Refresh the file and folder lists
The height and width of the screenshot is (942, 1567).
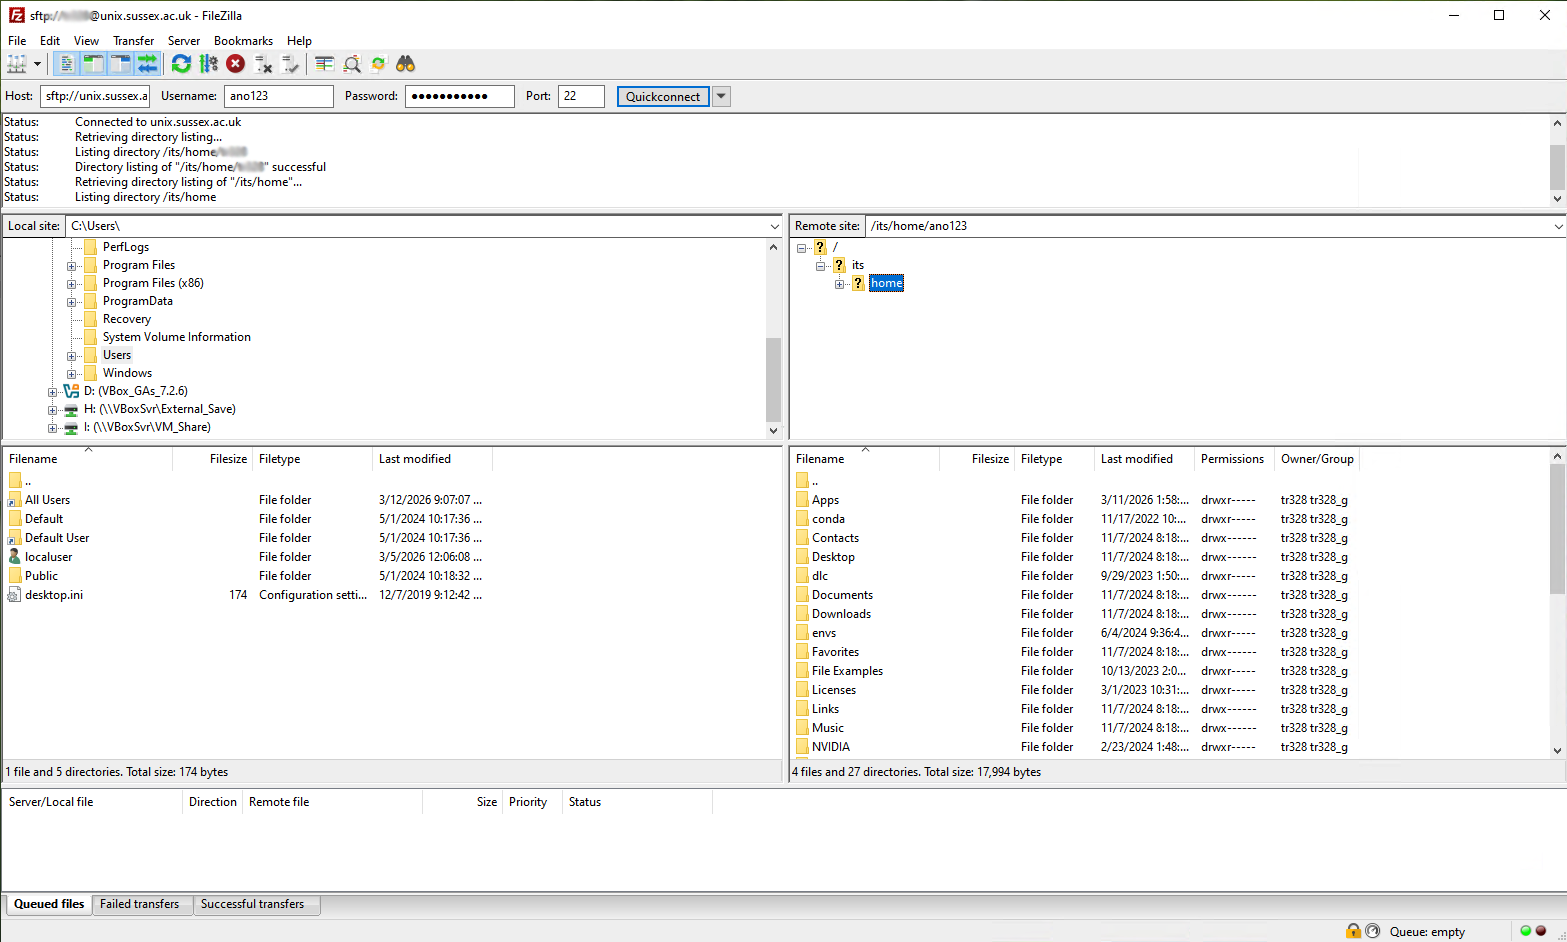[181, 63]
